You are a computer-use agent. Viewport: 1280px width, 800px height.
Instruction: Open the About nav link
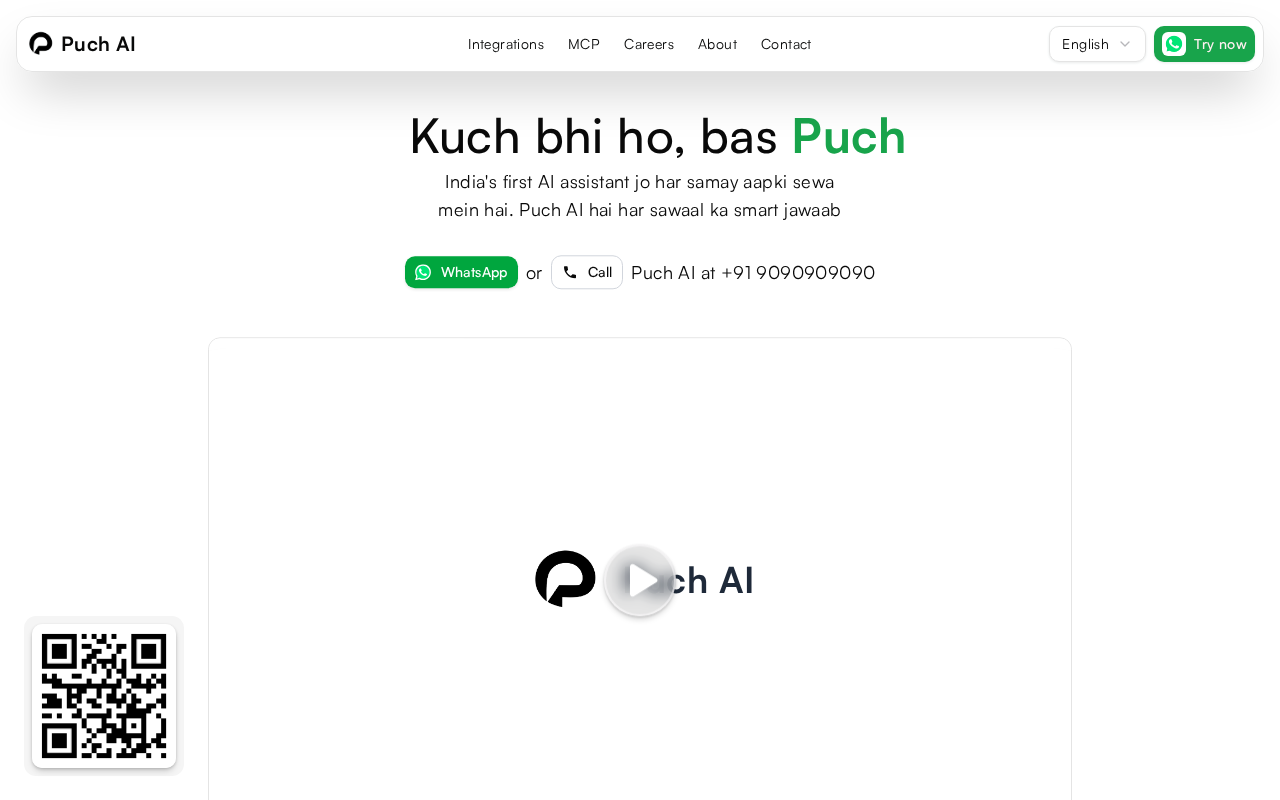coord(717,44)
